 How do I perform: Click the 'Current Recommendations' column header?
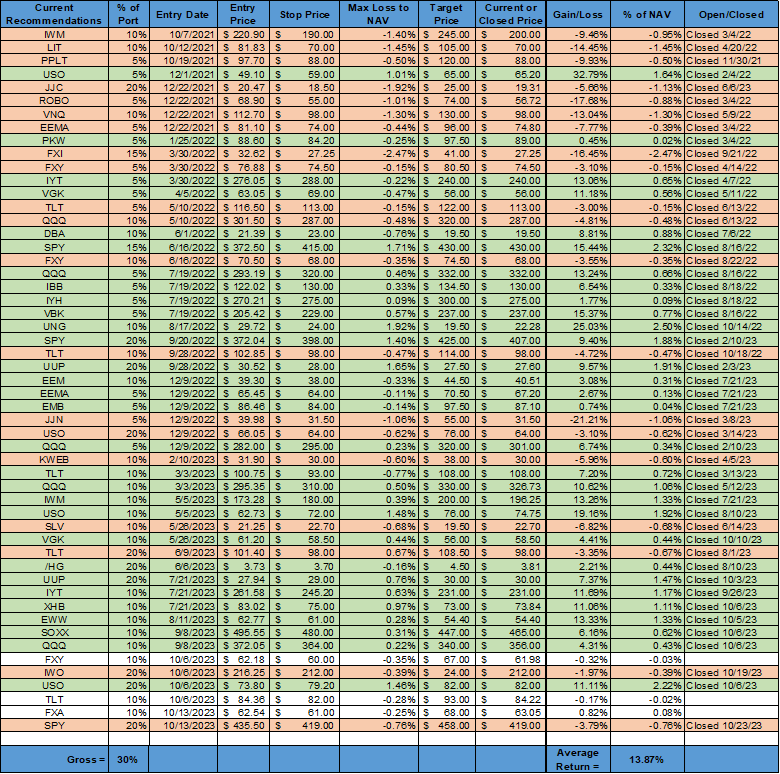54,14
